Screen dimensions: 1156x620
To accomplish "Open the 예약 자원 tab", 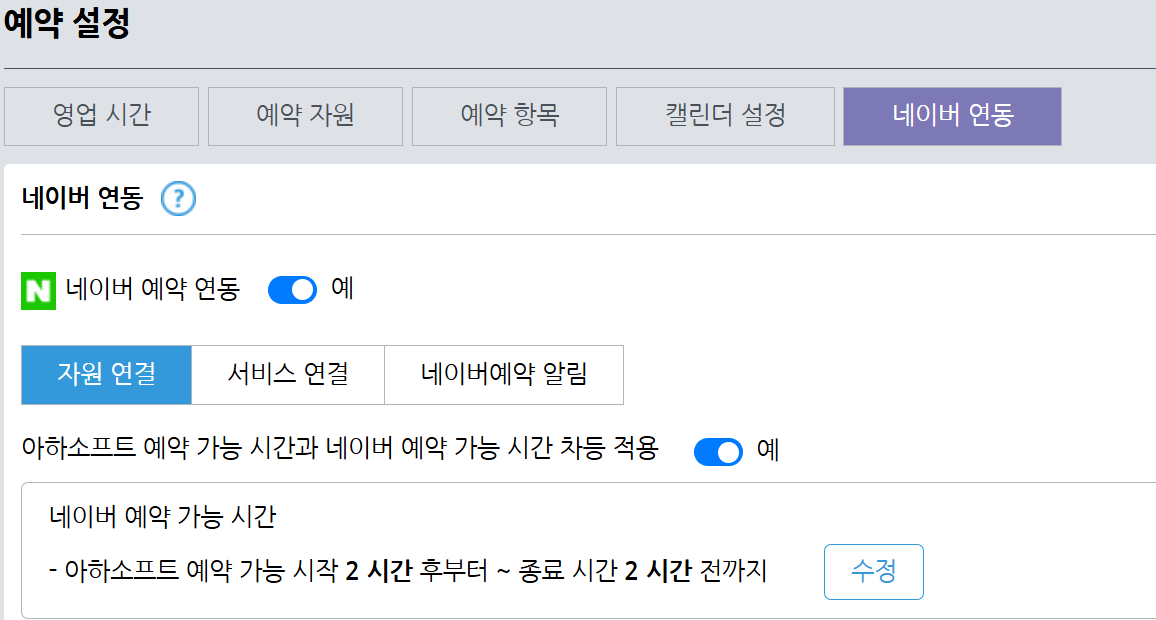I will click(x=305, y=116).
